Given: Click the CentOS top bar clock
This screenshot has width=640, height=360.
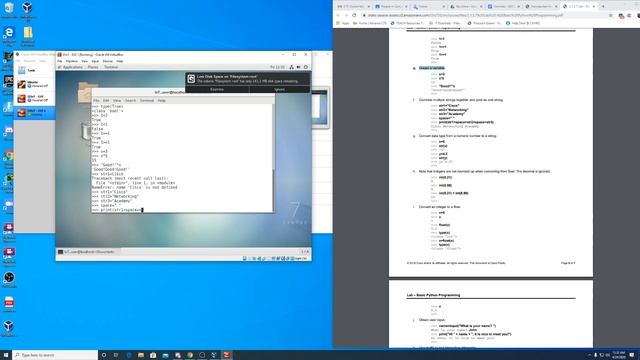Looking at the screenshot, I should point(278,67).
